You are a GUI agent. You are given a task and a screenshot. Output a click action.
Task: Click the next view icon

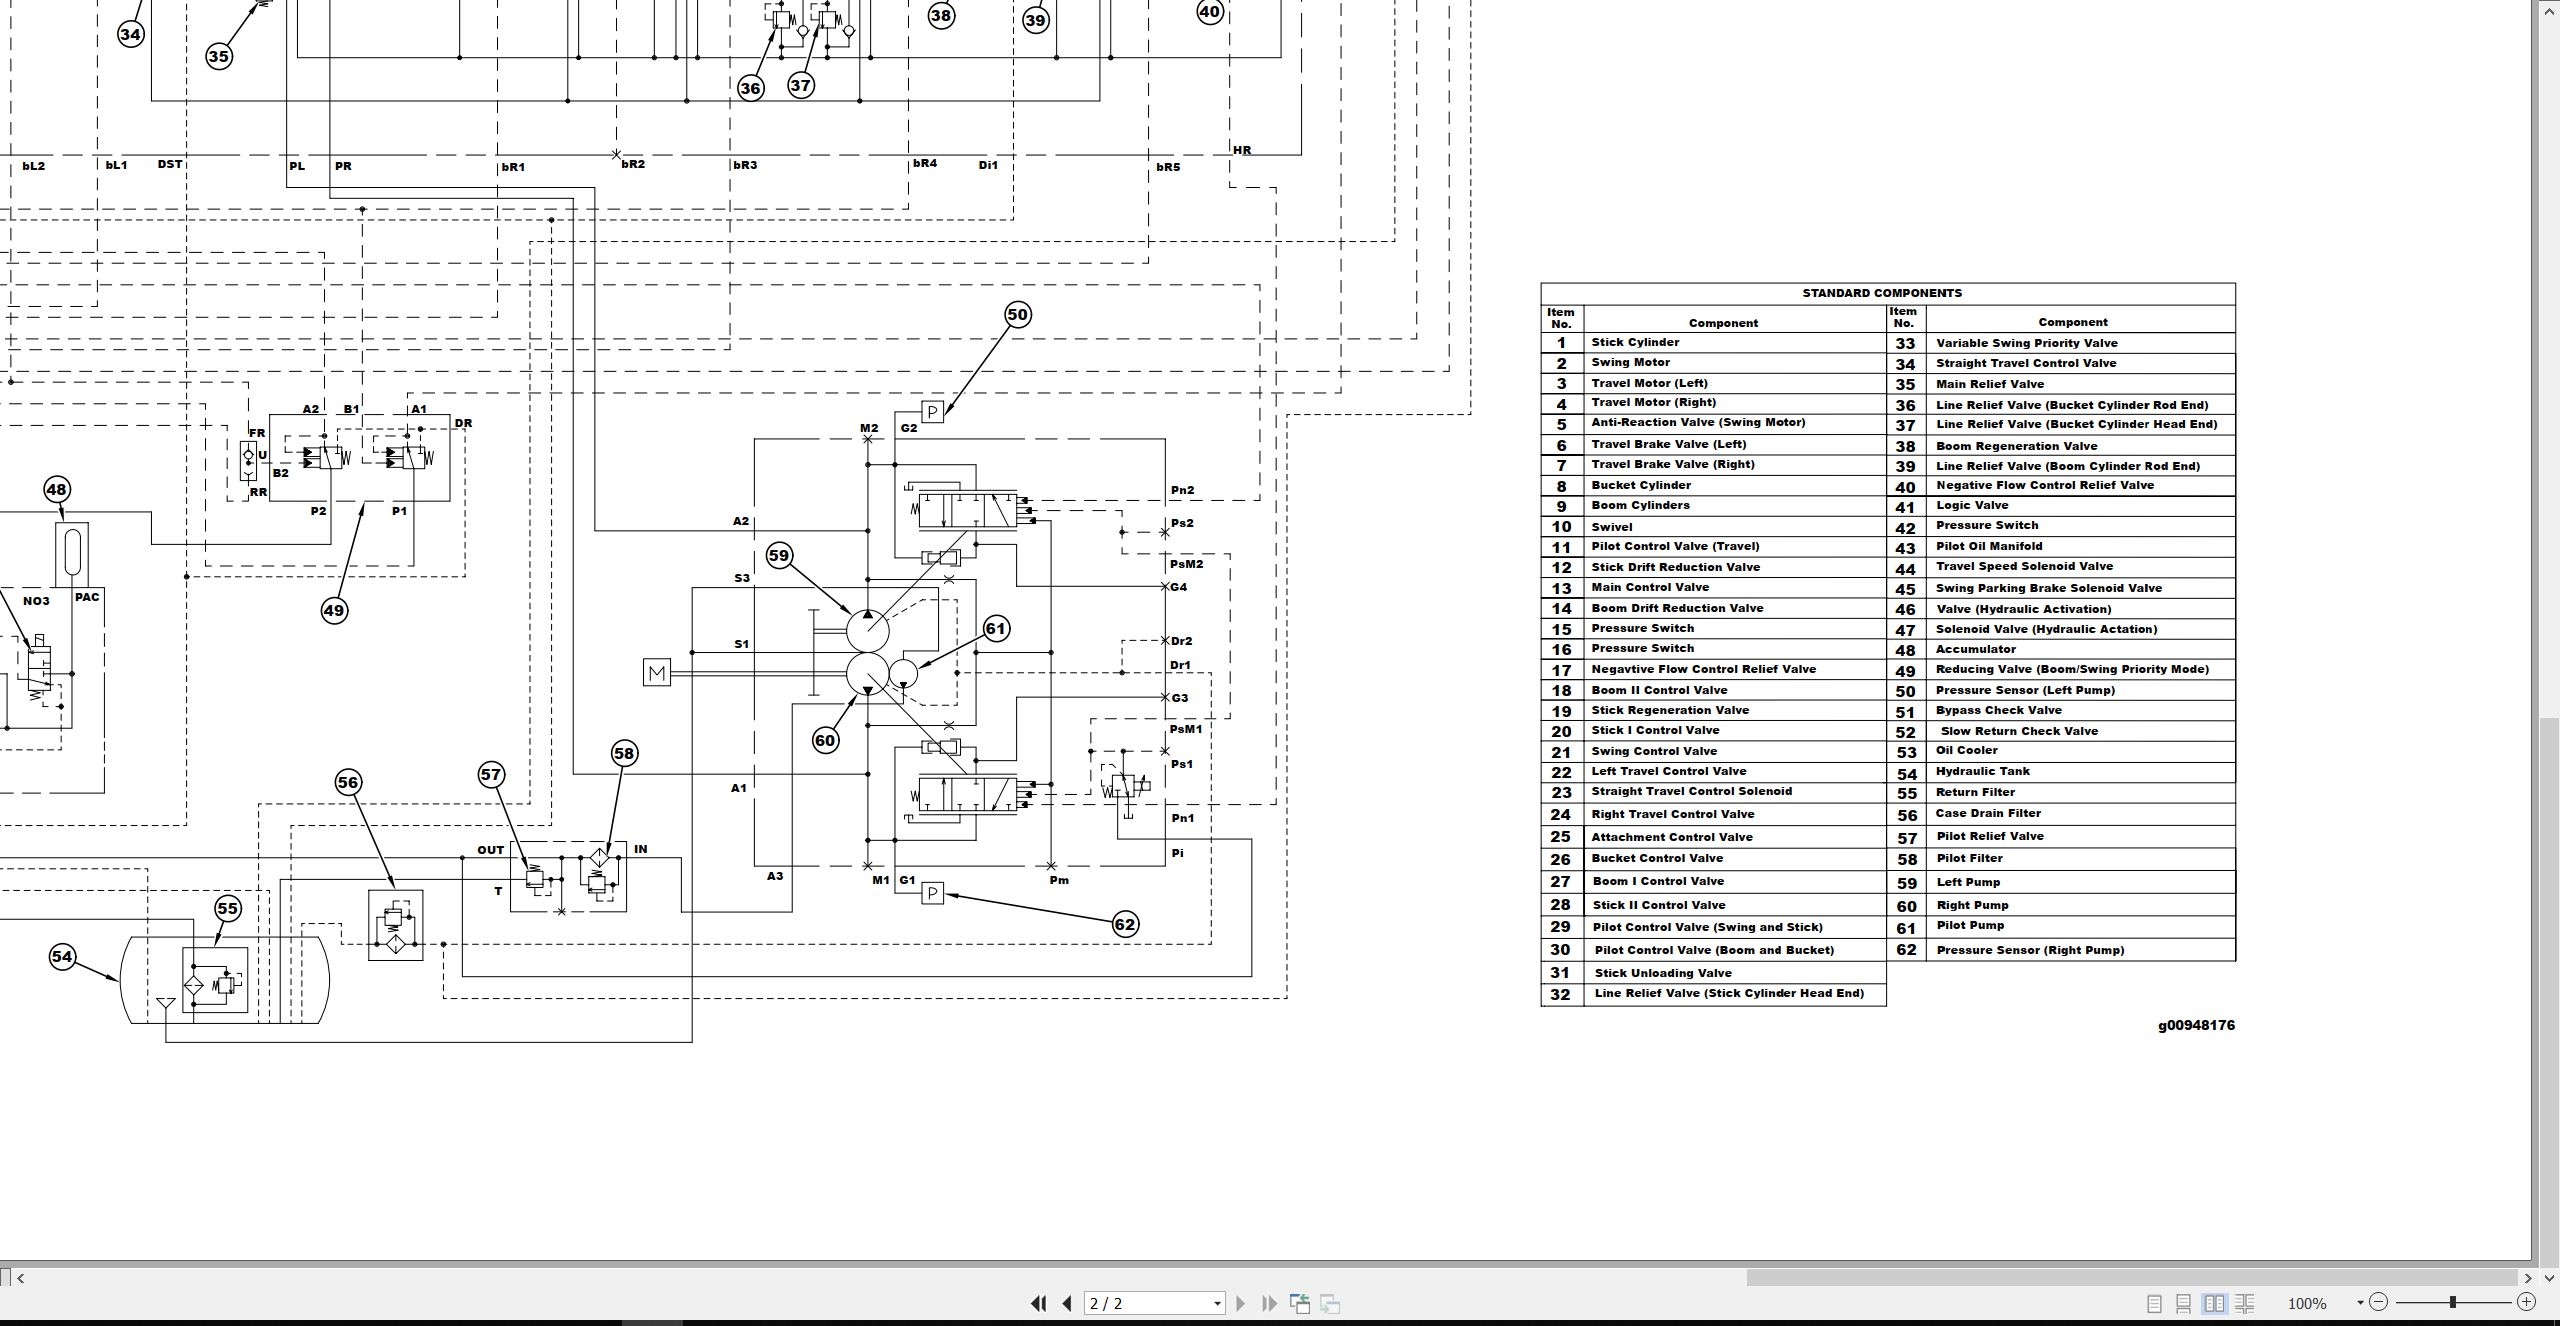click(x=1330, y=1303)
